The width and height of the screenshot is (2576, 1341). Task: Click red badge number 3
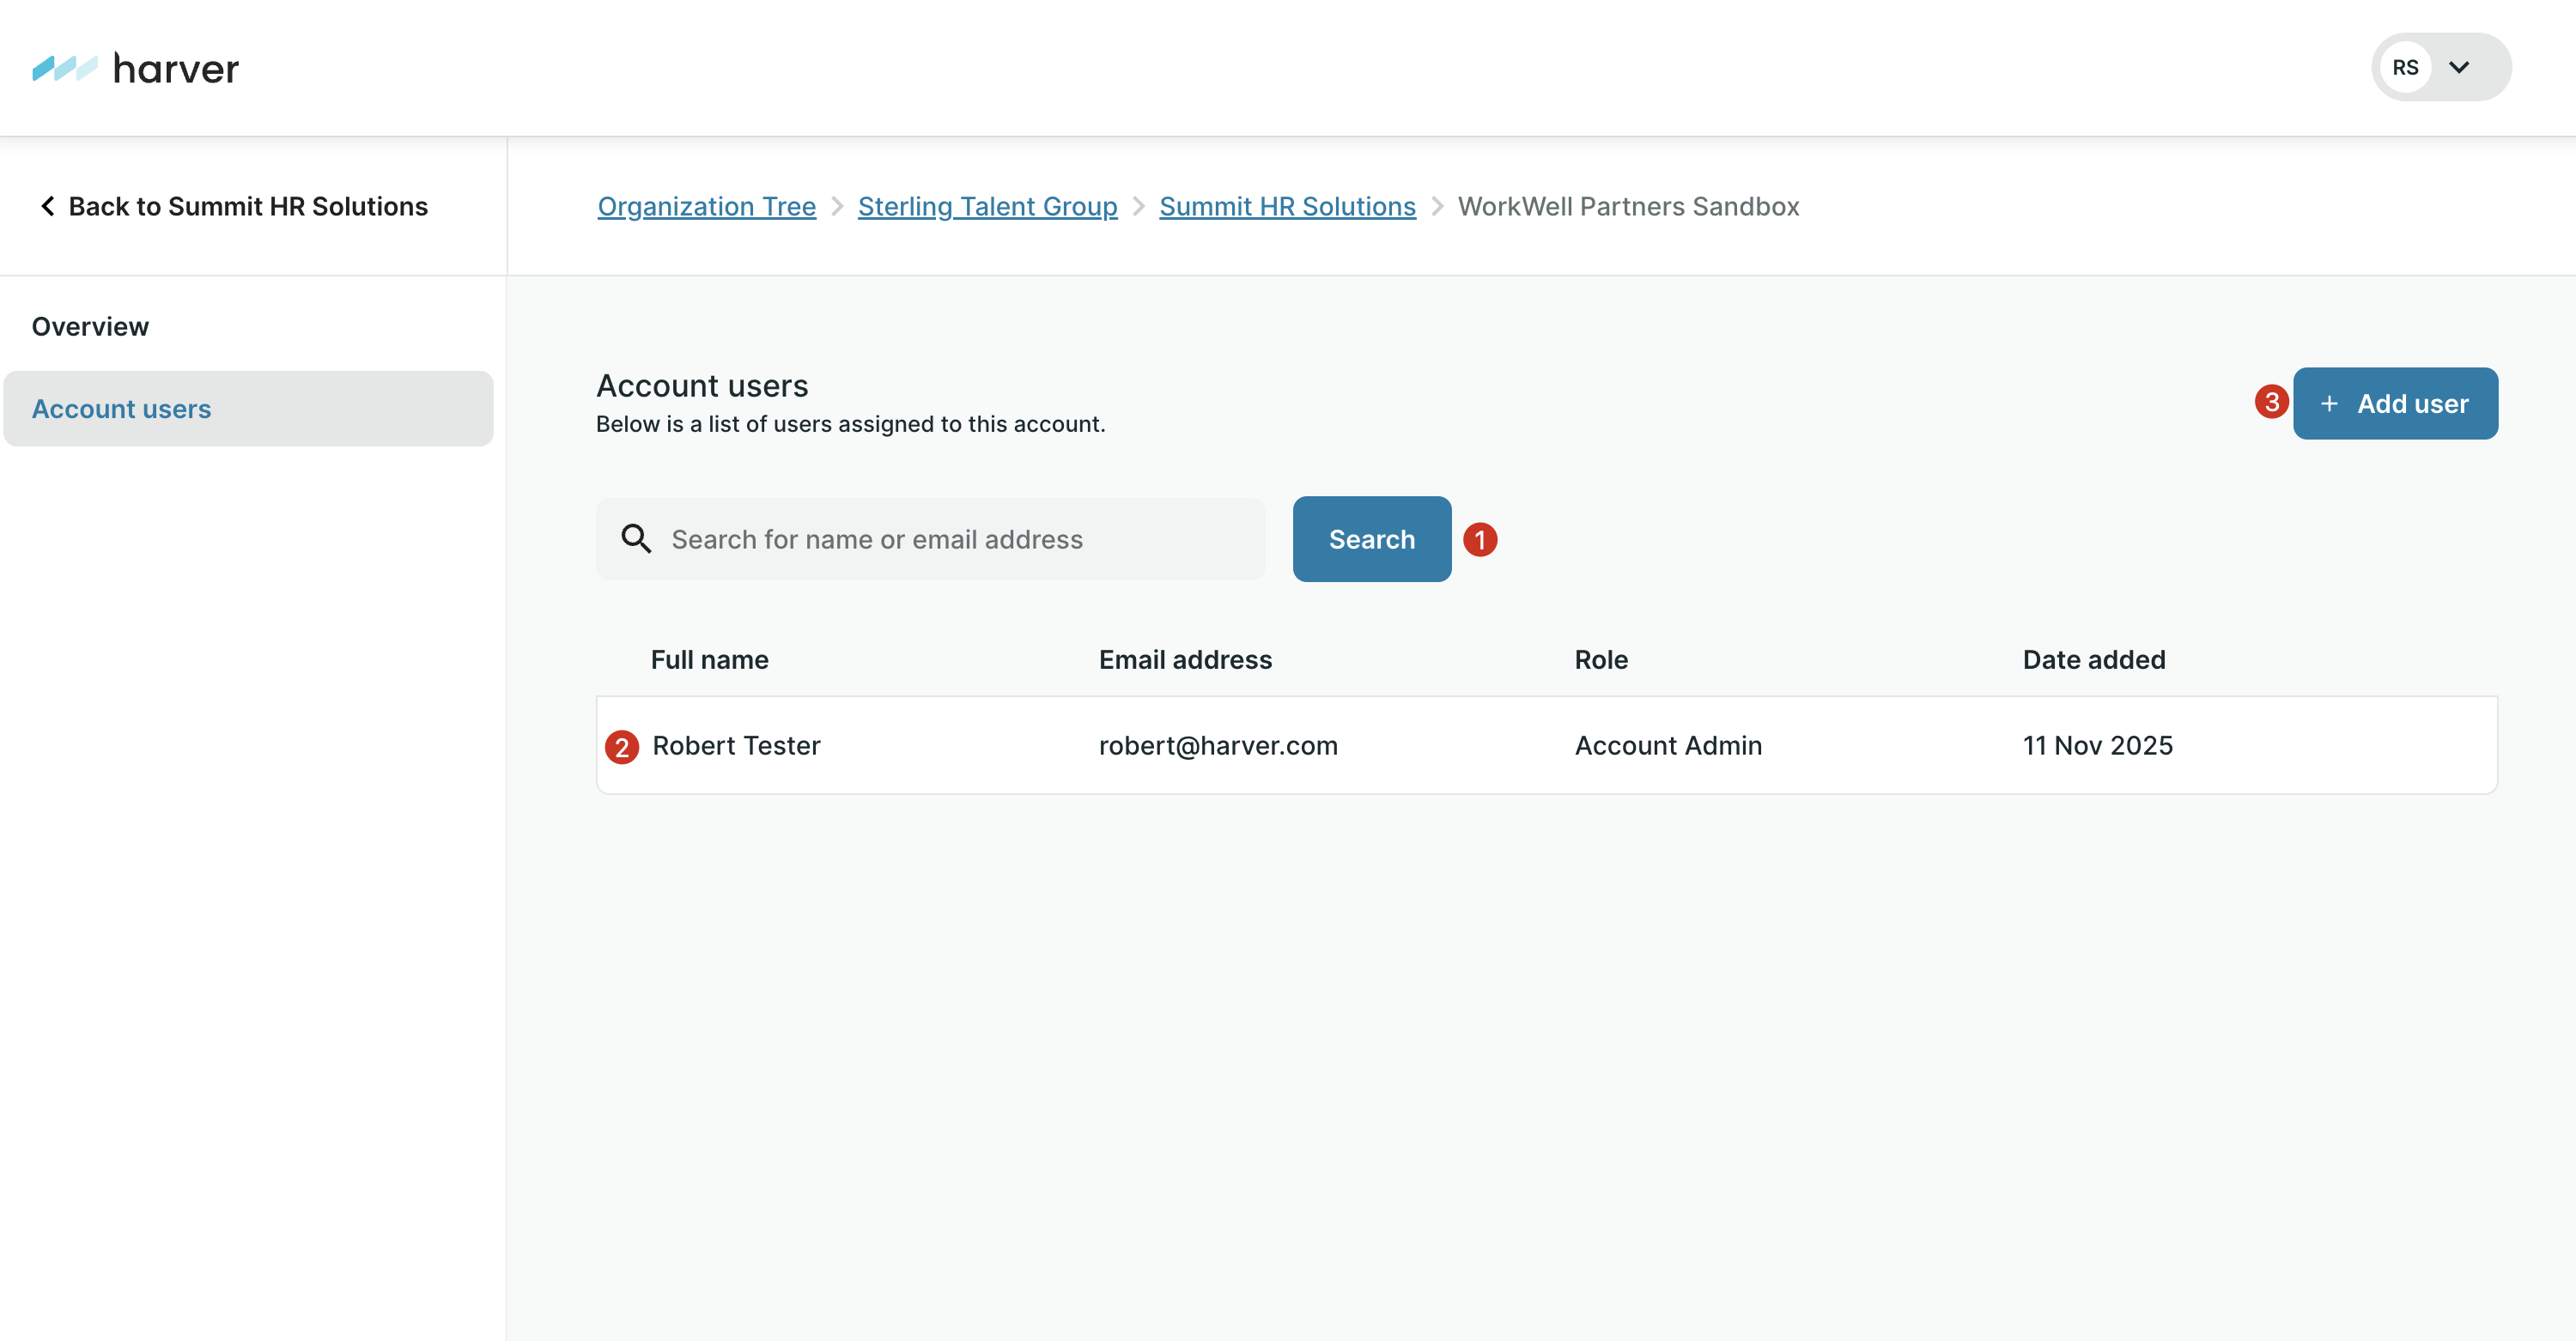pos(2271,402)
